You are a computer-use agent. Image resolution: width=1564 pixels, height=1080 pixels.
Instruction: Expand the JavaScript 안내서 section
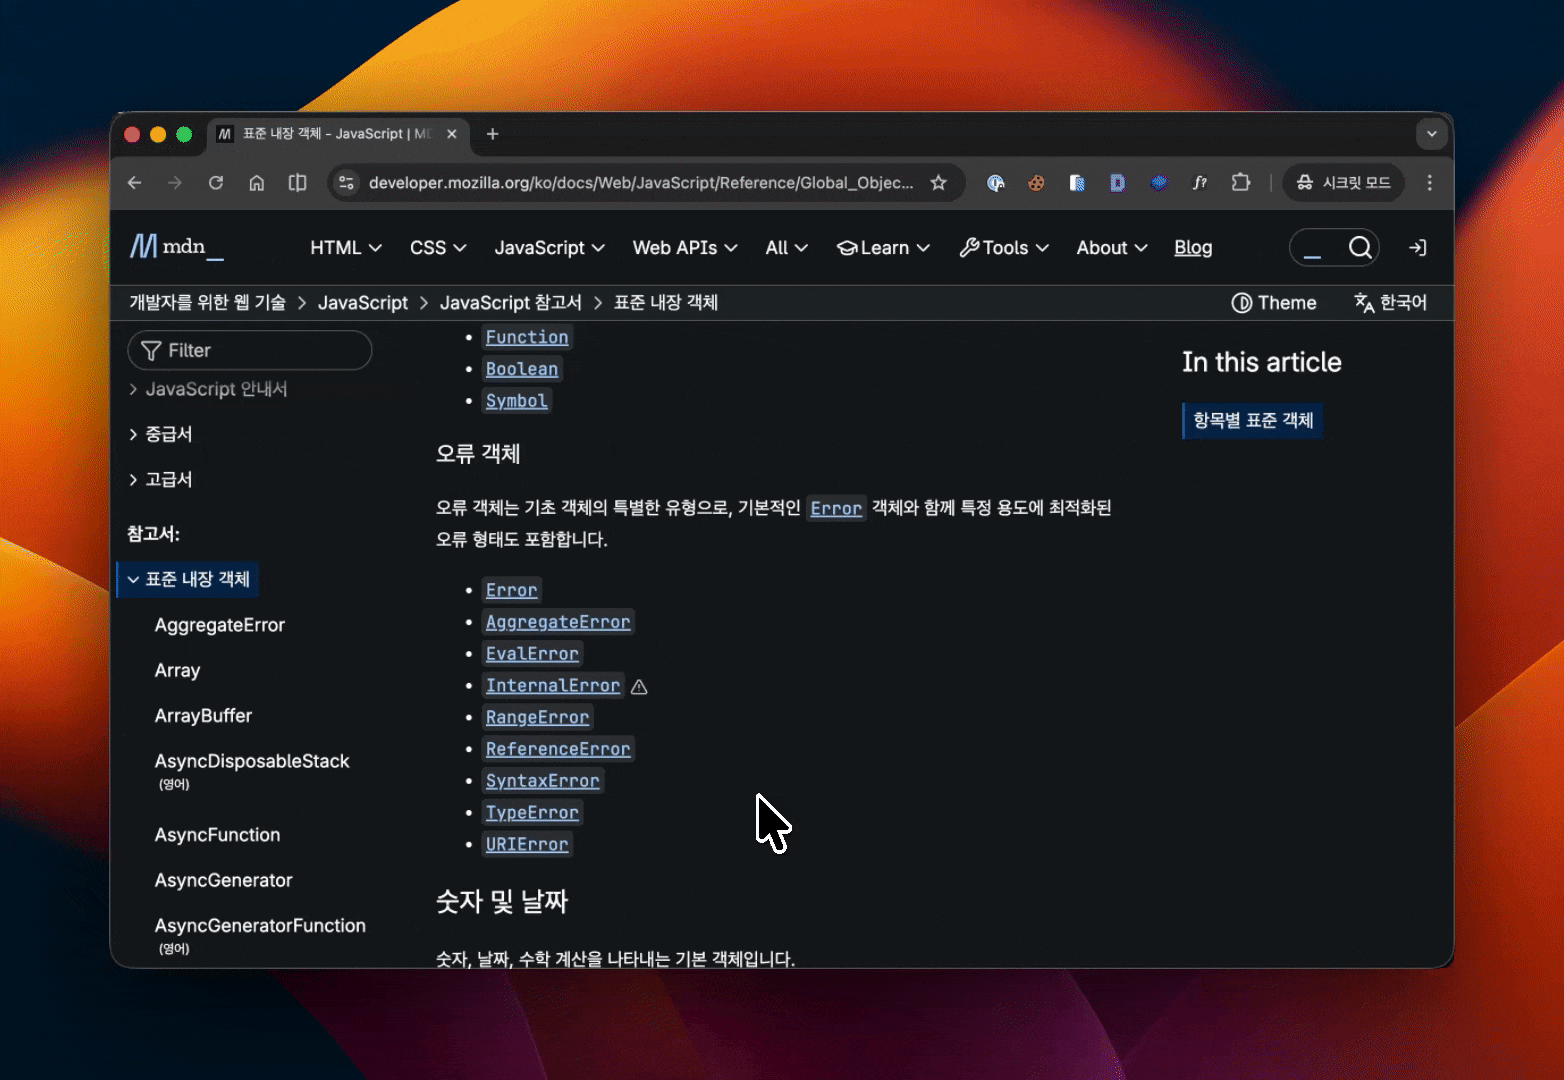pyautogui.click(x=208, y=389)
